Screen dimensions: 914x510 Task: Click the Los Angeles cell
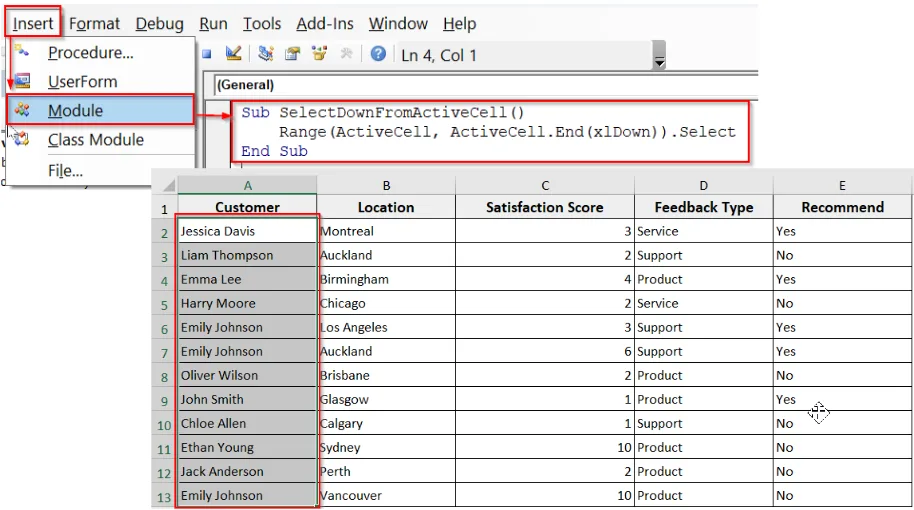(386, 327)
